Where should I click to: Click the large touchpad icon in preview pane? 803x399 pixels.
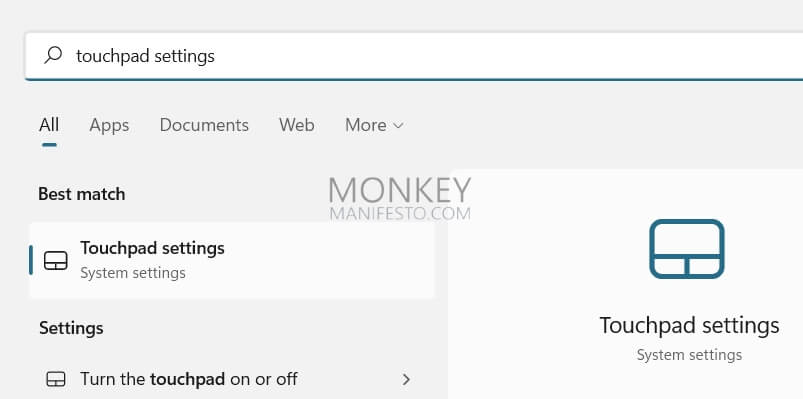coord(687,249)
